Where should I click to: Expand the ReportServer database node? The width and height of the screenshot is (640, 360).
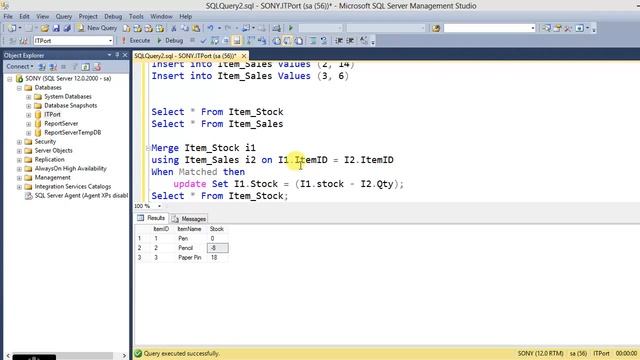[29, 124]
